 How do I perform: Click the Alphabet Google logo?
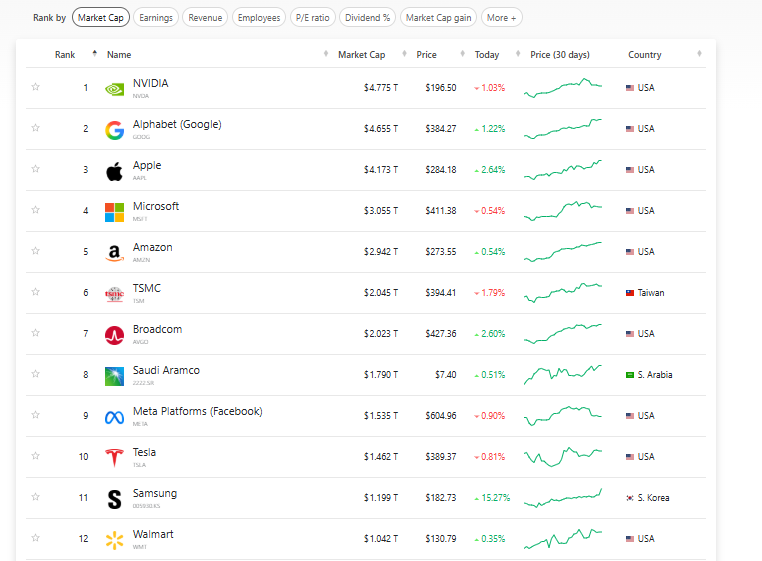[115, 130]
